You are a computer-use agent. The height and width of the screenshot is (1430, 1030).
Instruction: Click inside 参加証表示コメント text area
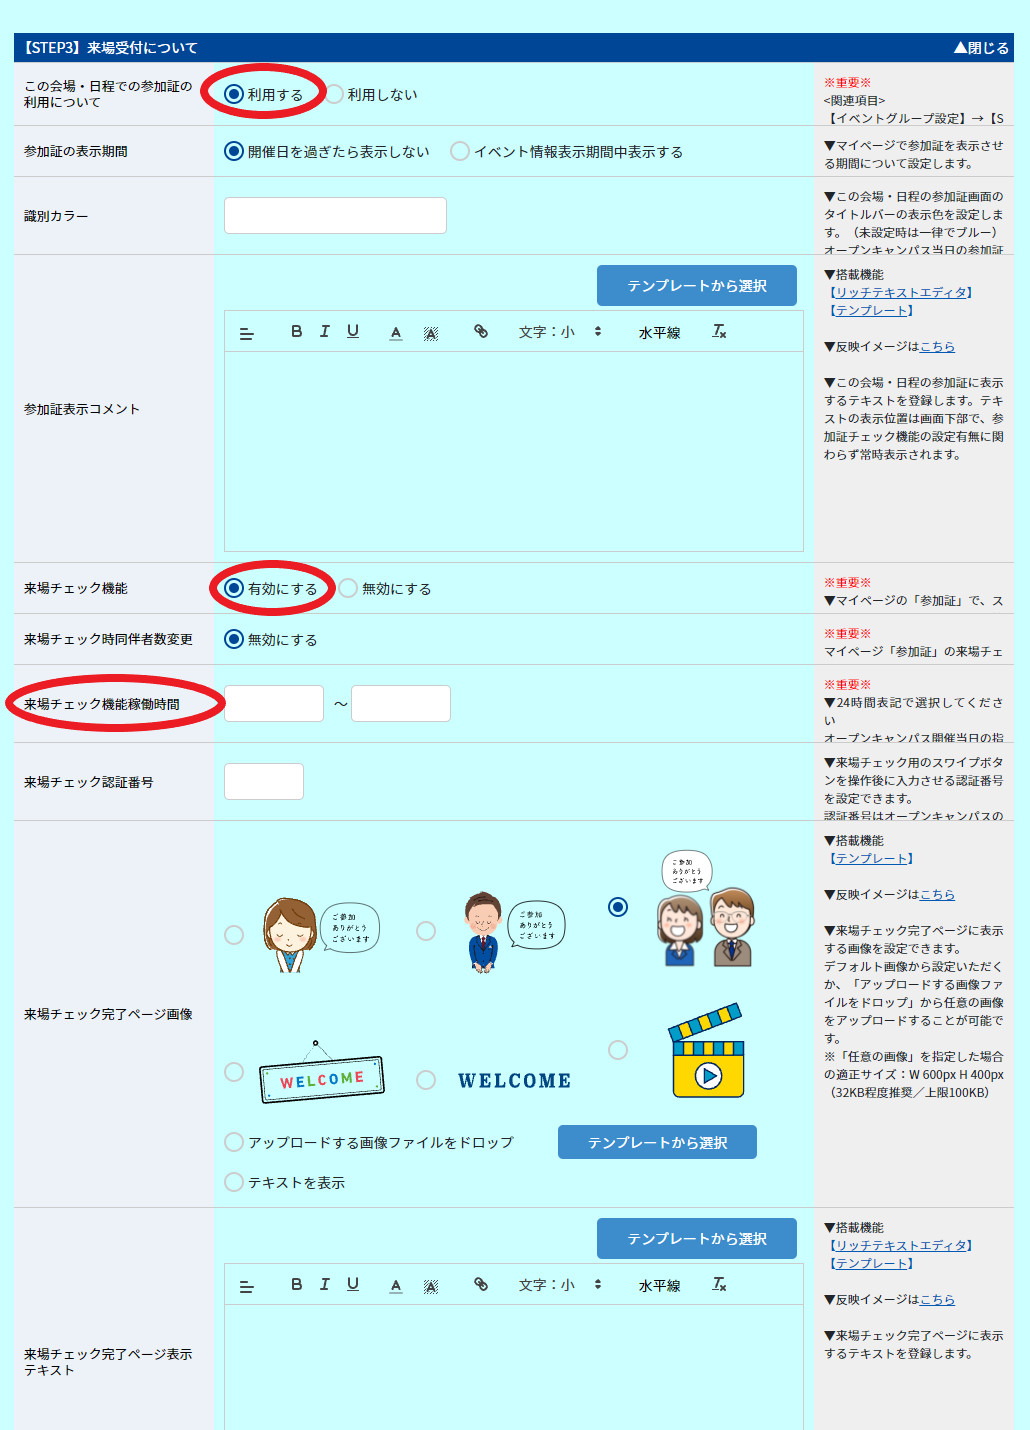tap(514, 451)
